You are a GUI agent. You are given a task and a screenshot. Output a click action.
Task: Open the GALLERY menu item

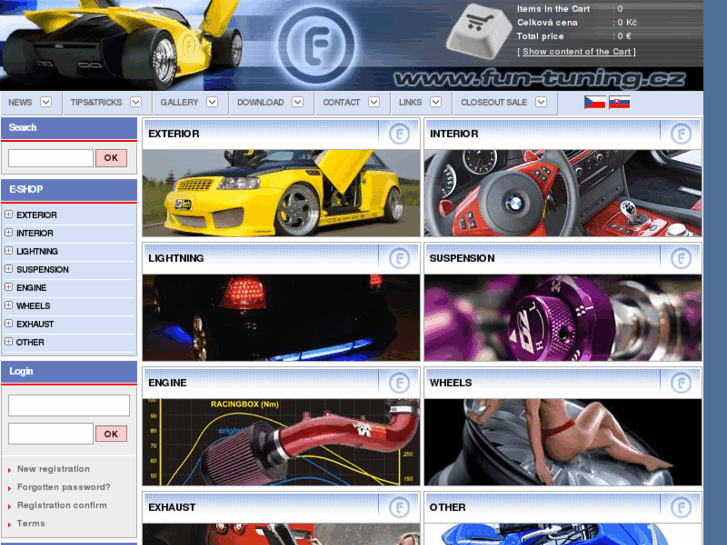[x=179, y=103]
